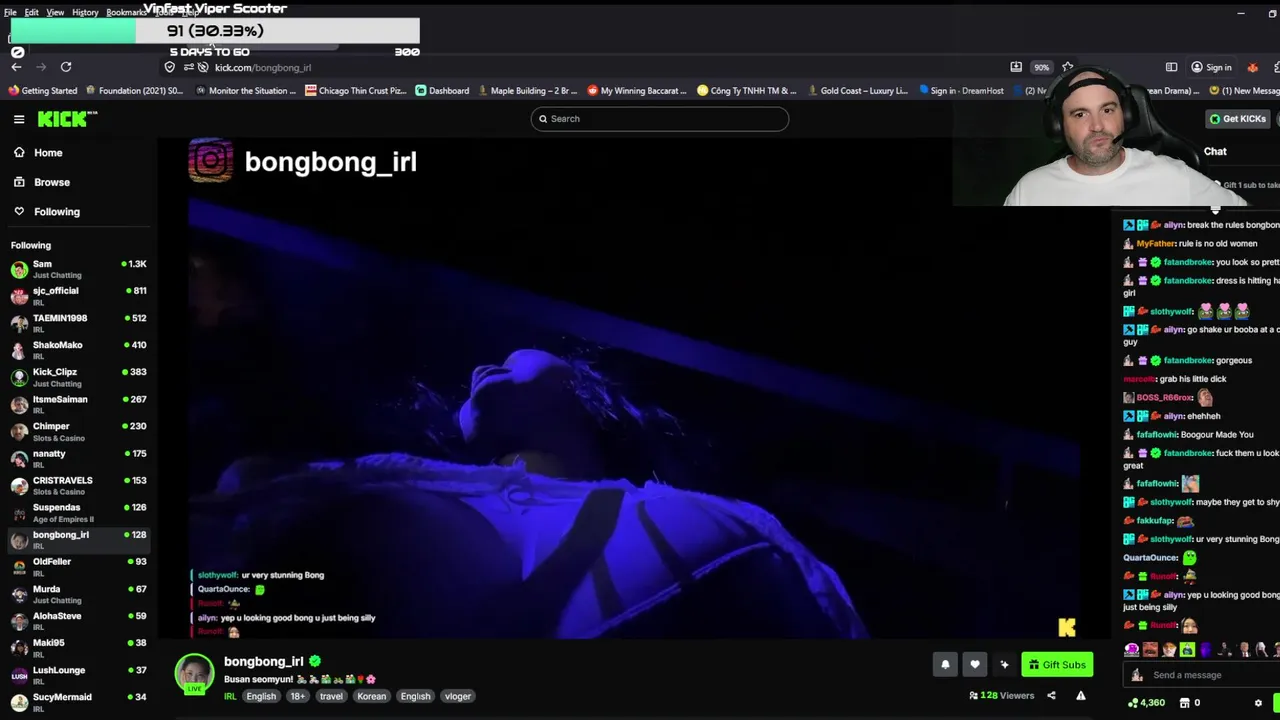Viewport: 1280px width, 720px height.
Task: Open the Monitor the Situation bookmark
Action: click(246, 90)
